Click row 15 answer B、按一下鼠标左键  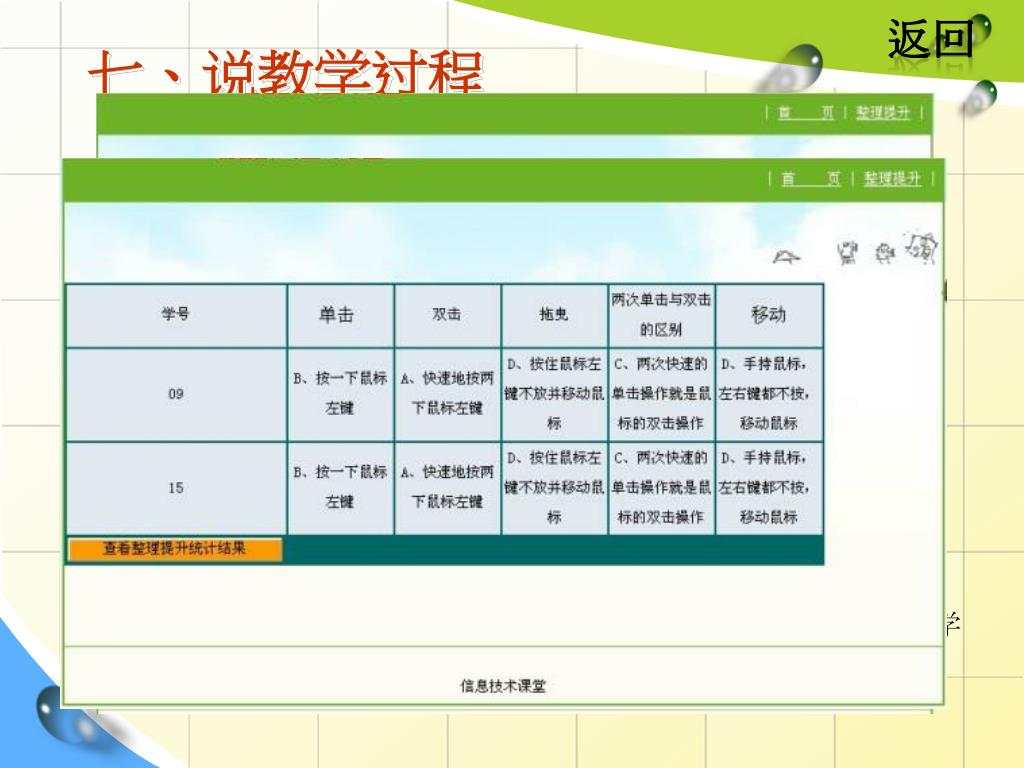pos(340,488)
